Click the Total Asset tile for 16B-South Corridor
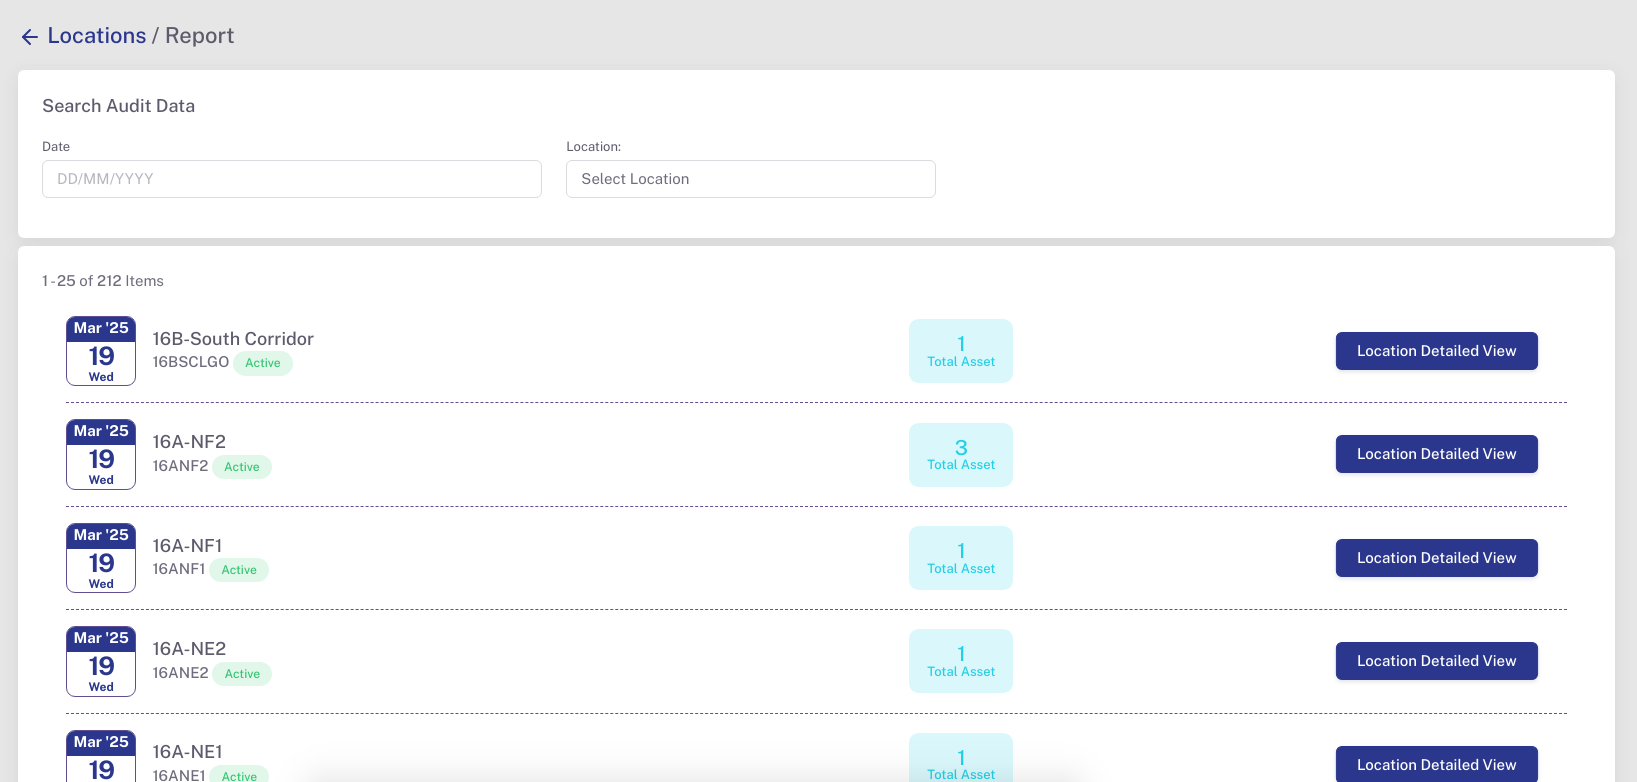Image resolution: width=1637 pixels, height=782 pixels. coord(960,351)
